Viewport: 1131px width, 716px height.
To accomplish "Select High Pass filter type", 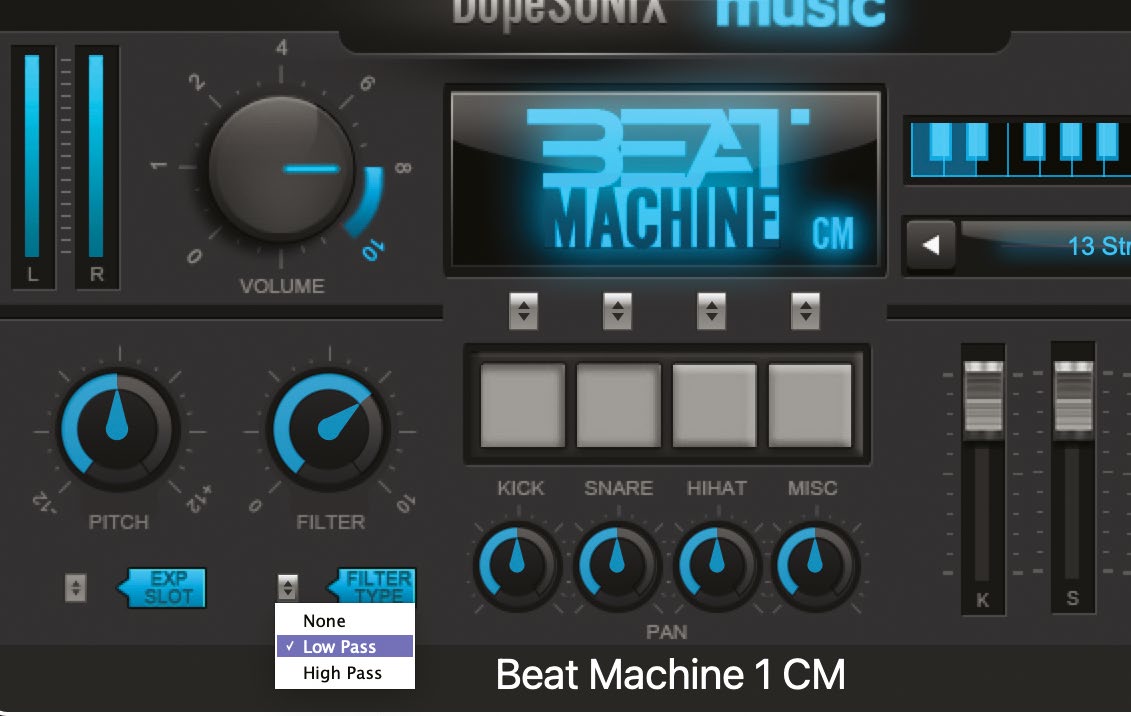I will [x=345, y=673].
